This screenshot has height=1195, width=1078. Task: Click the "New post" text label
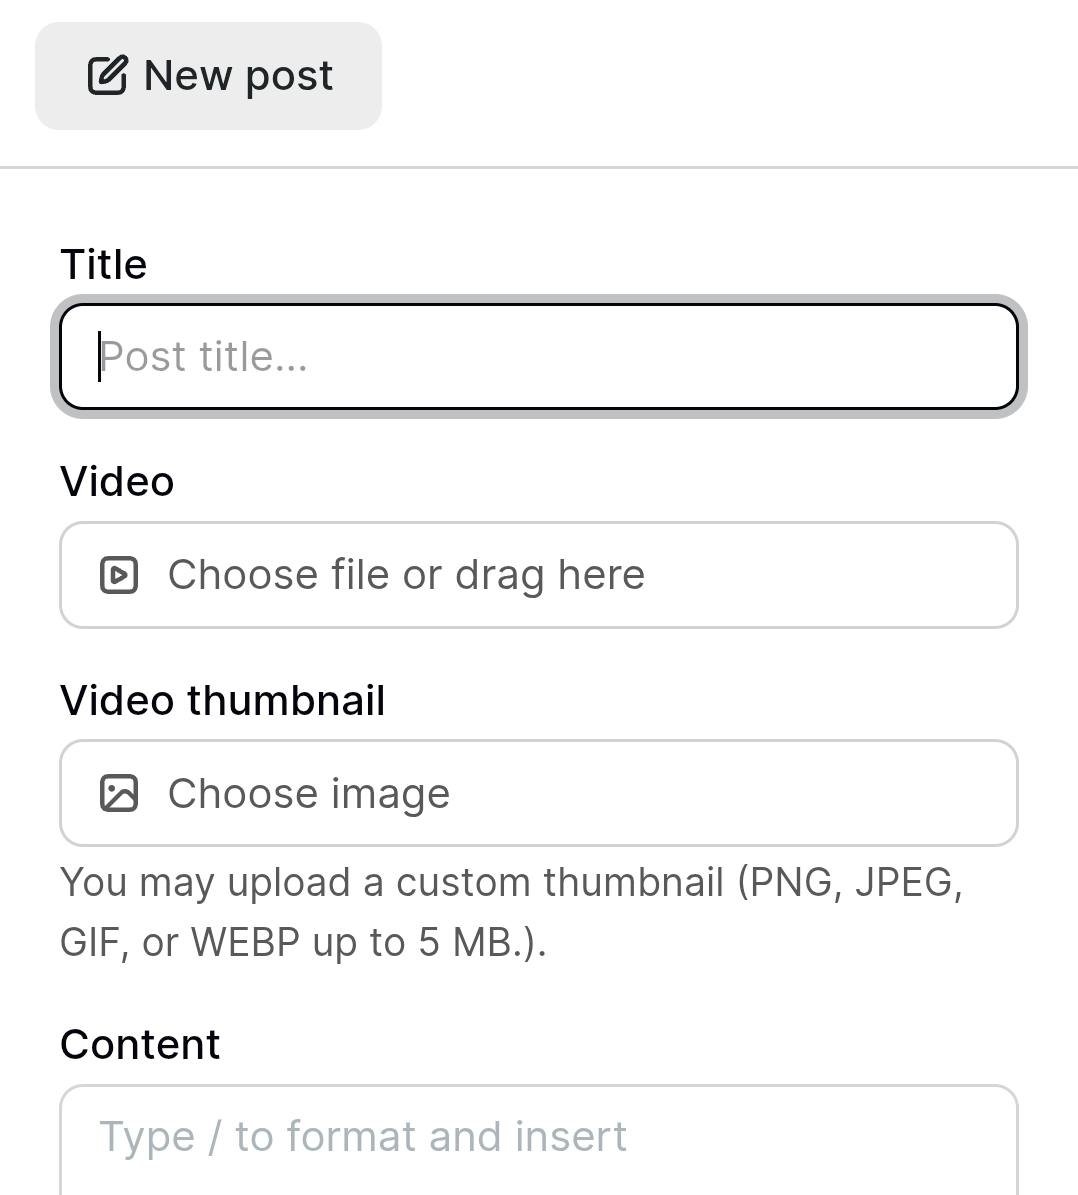click(238, 76)
